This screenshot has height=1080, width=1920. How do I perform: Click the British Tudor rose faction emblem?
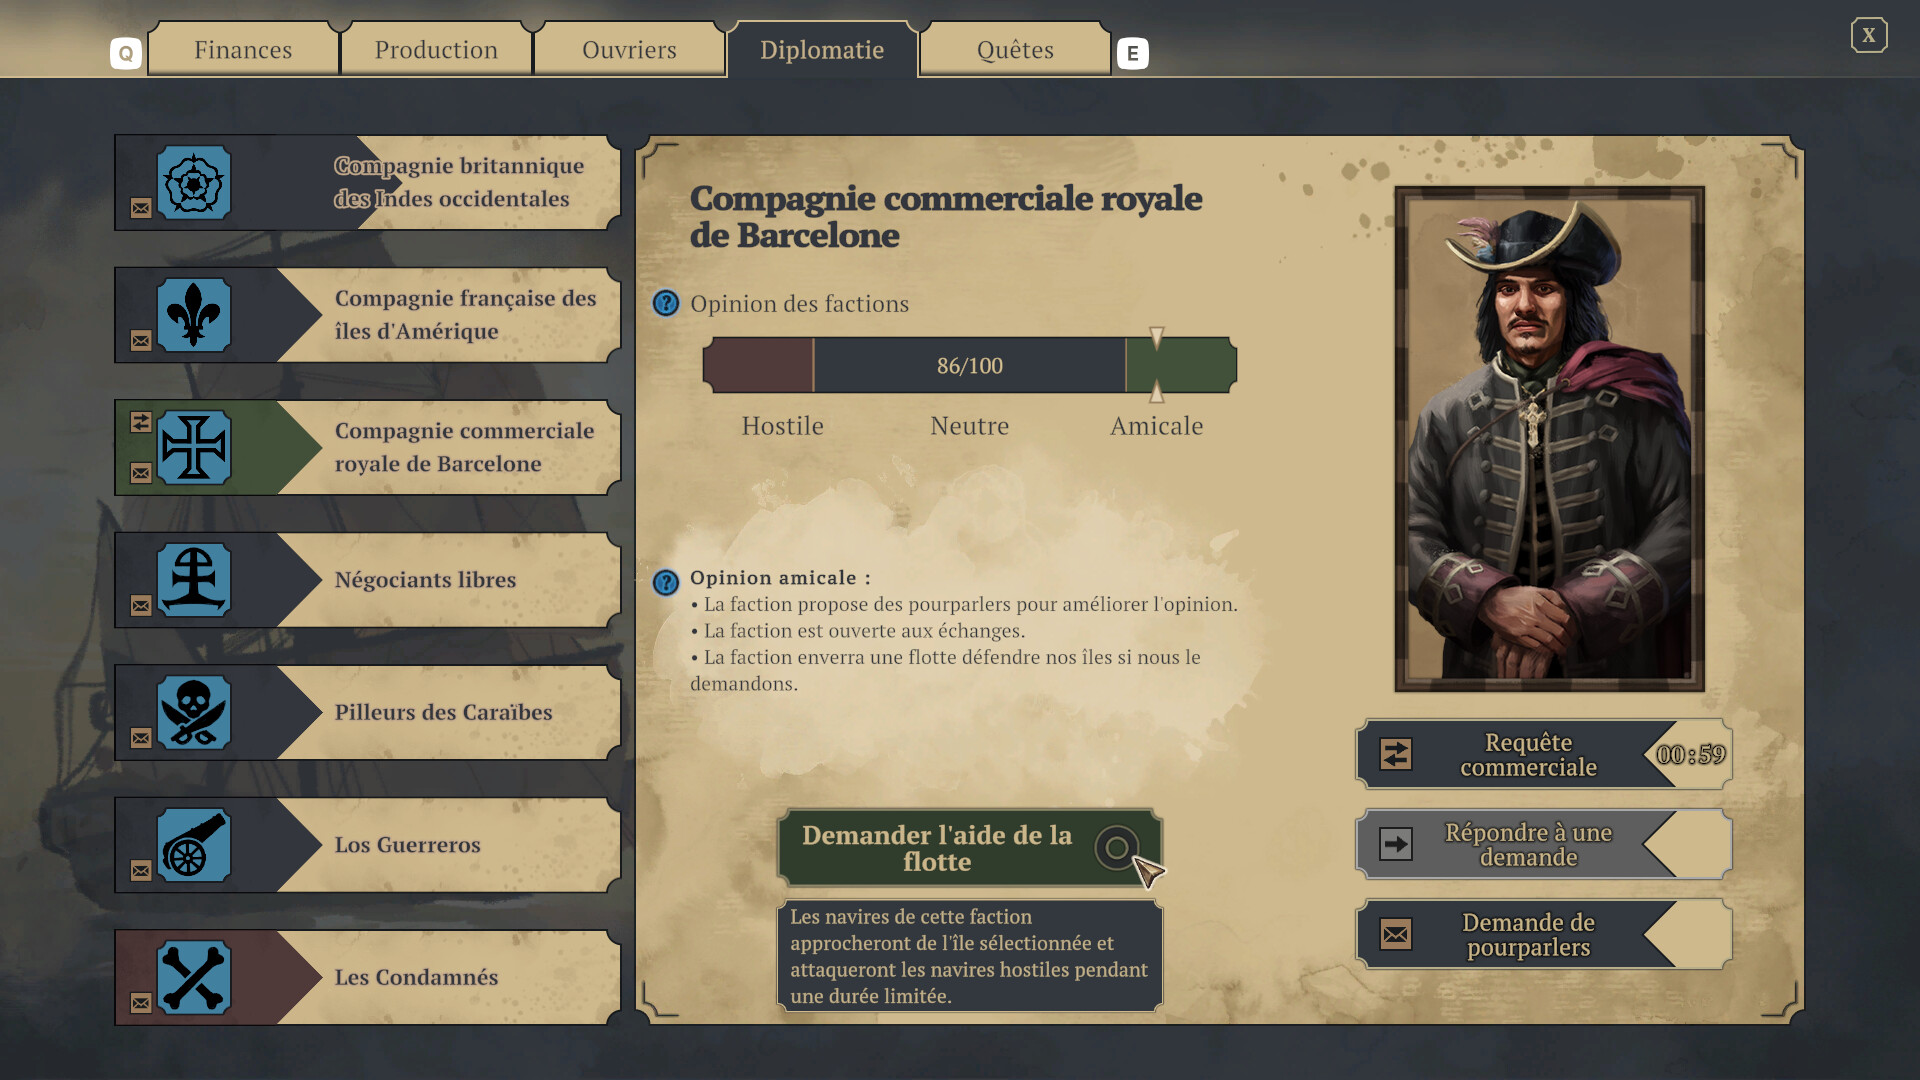[x=194, y=184]
